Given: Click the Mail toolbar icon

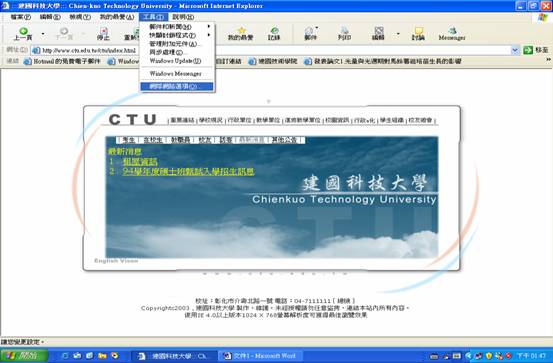Looking at the screenshot, I should click(x=309, y=31).
